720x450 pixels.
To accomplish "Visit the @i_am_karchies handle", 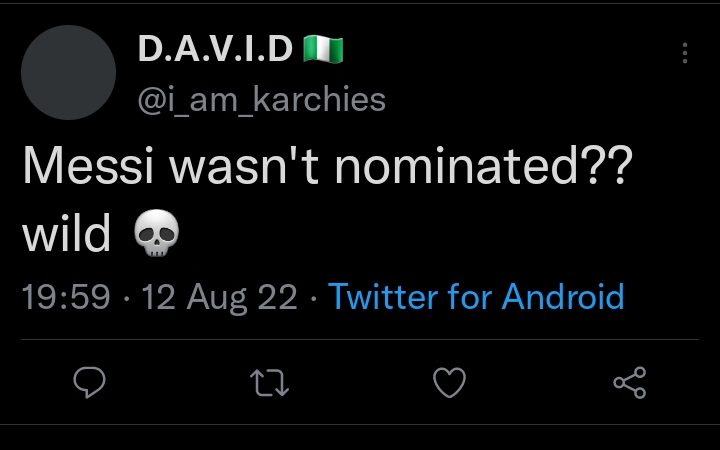I will 261,100.
